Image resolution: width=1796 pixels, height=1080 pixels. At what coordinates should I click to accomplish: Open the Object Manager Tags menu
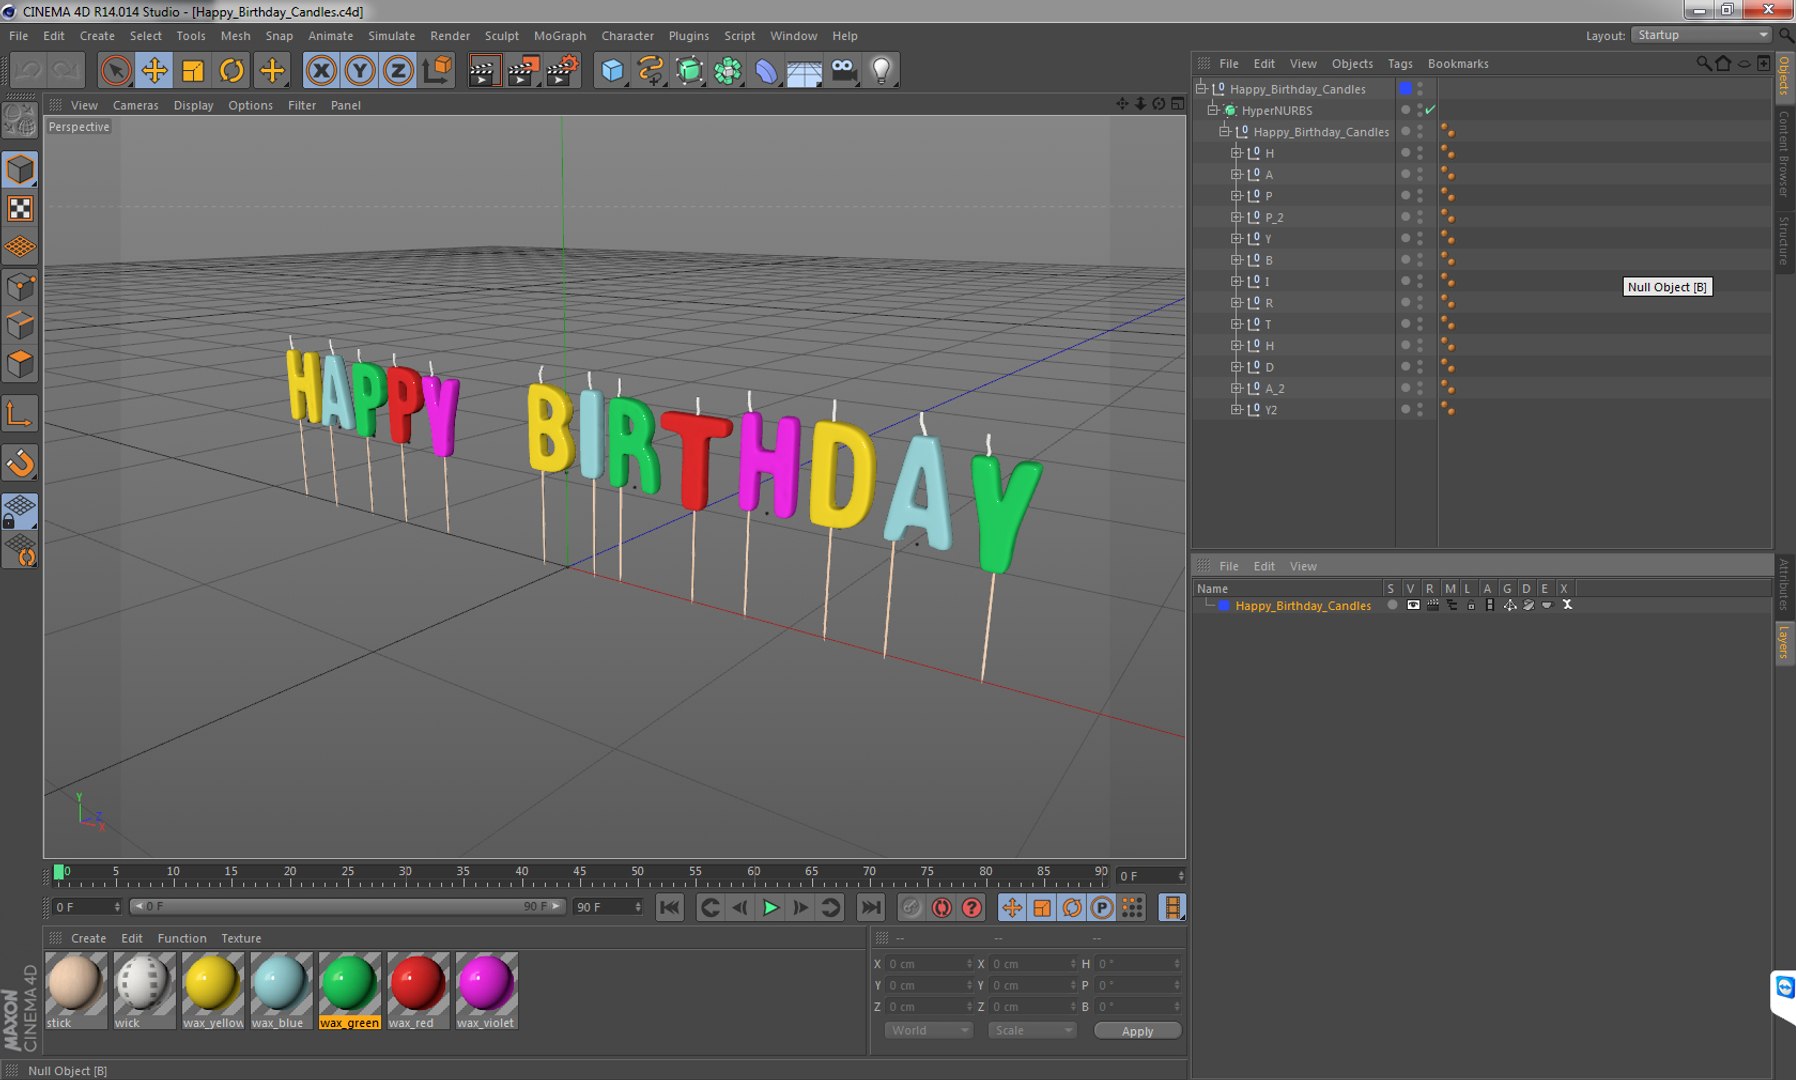click(x=1399, y=63)
